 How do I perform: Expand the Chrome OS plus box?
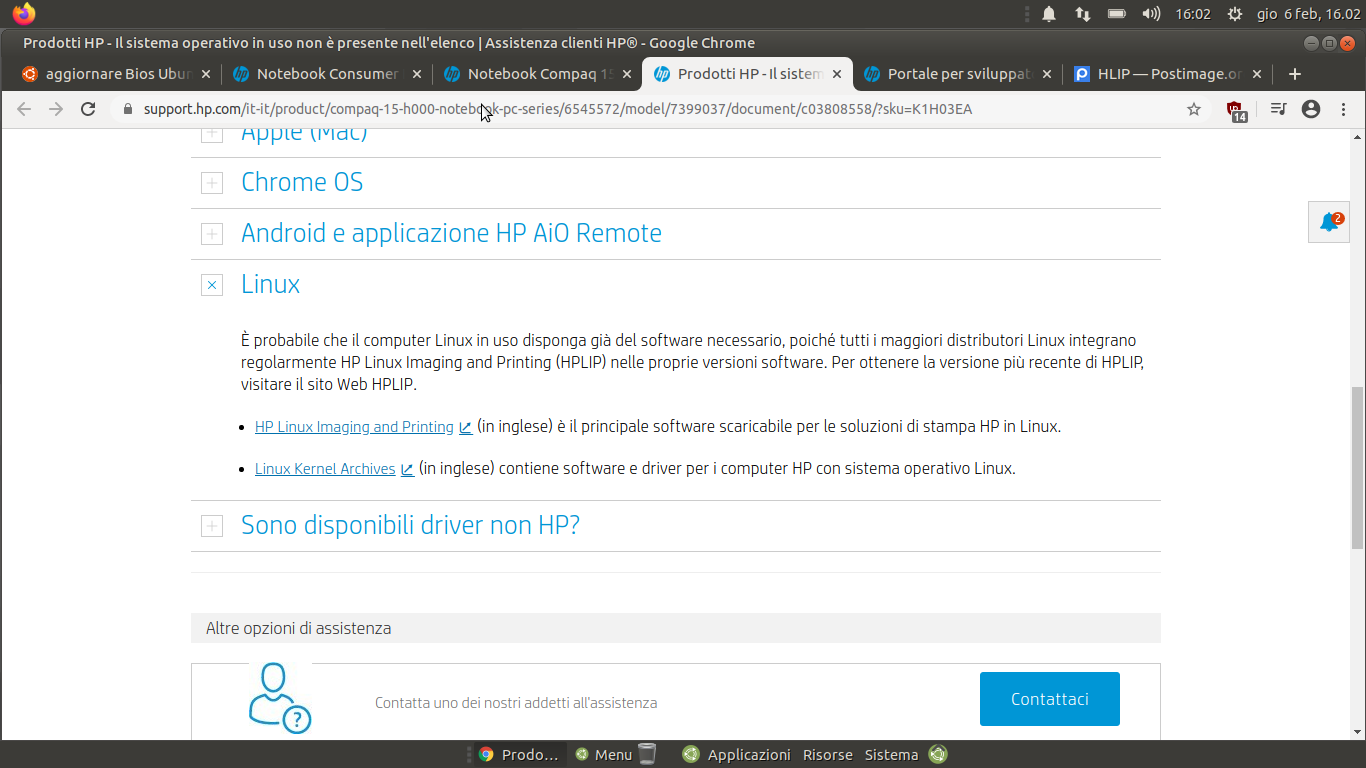(x=212, y=183)
